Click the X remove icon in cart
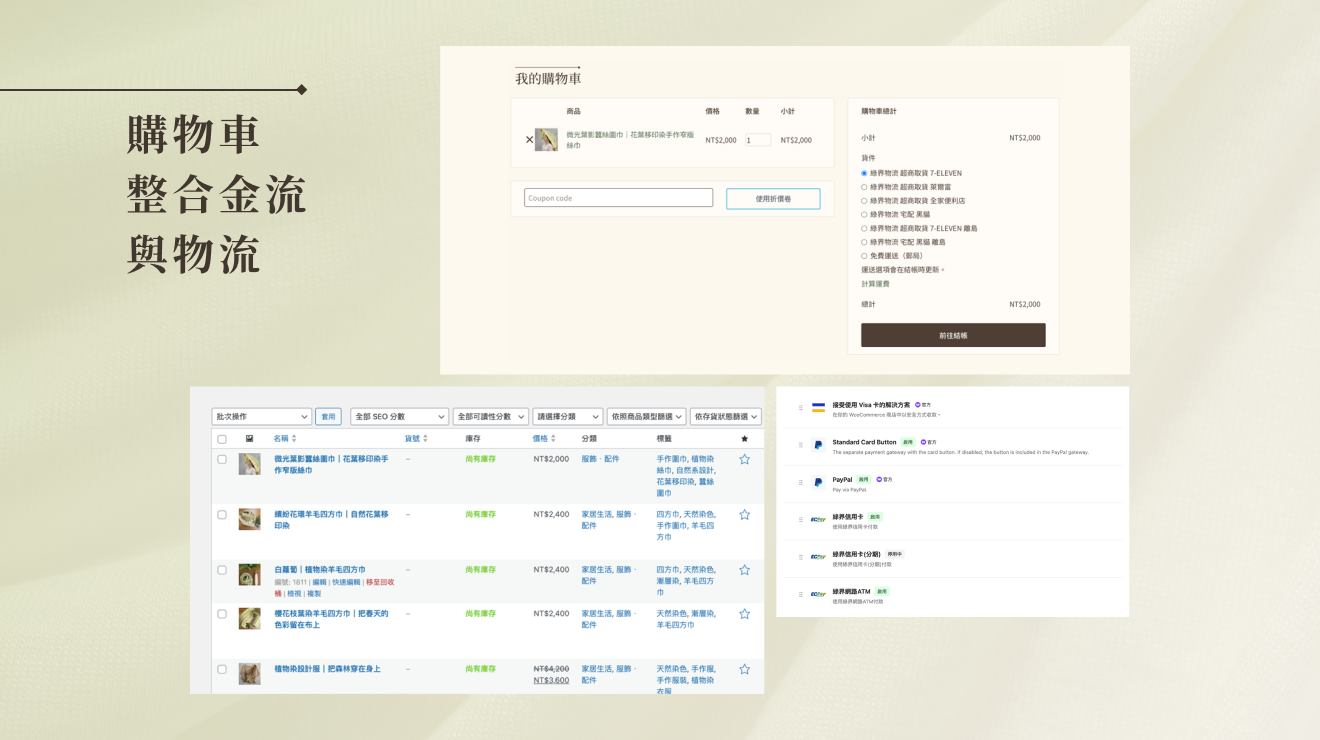Screen dimensions: 1320x740 tap(529, 140)
